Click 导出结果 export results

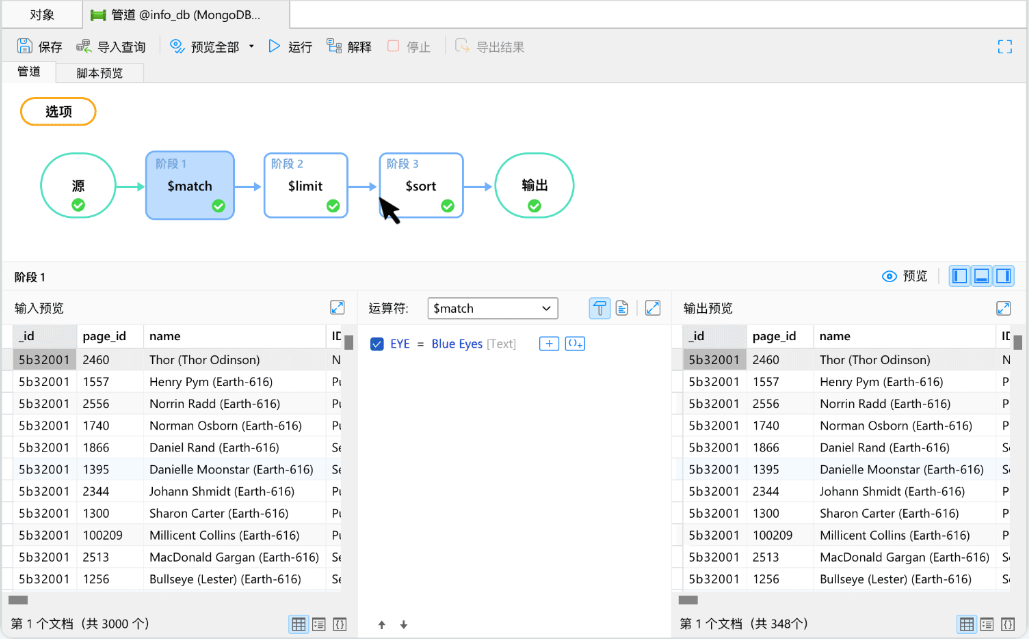coord(490,47)
